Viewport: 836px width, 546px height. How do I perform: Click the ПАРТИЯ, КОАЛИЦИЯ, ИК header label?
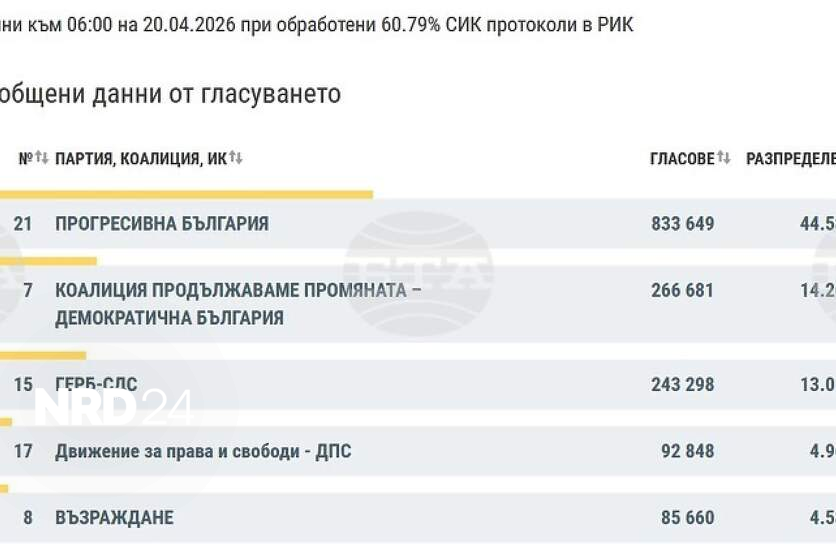point(140,159)
